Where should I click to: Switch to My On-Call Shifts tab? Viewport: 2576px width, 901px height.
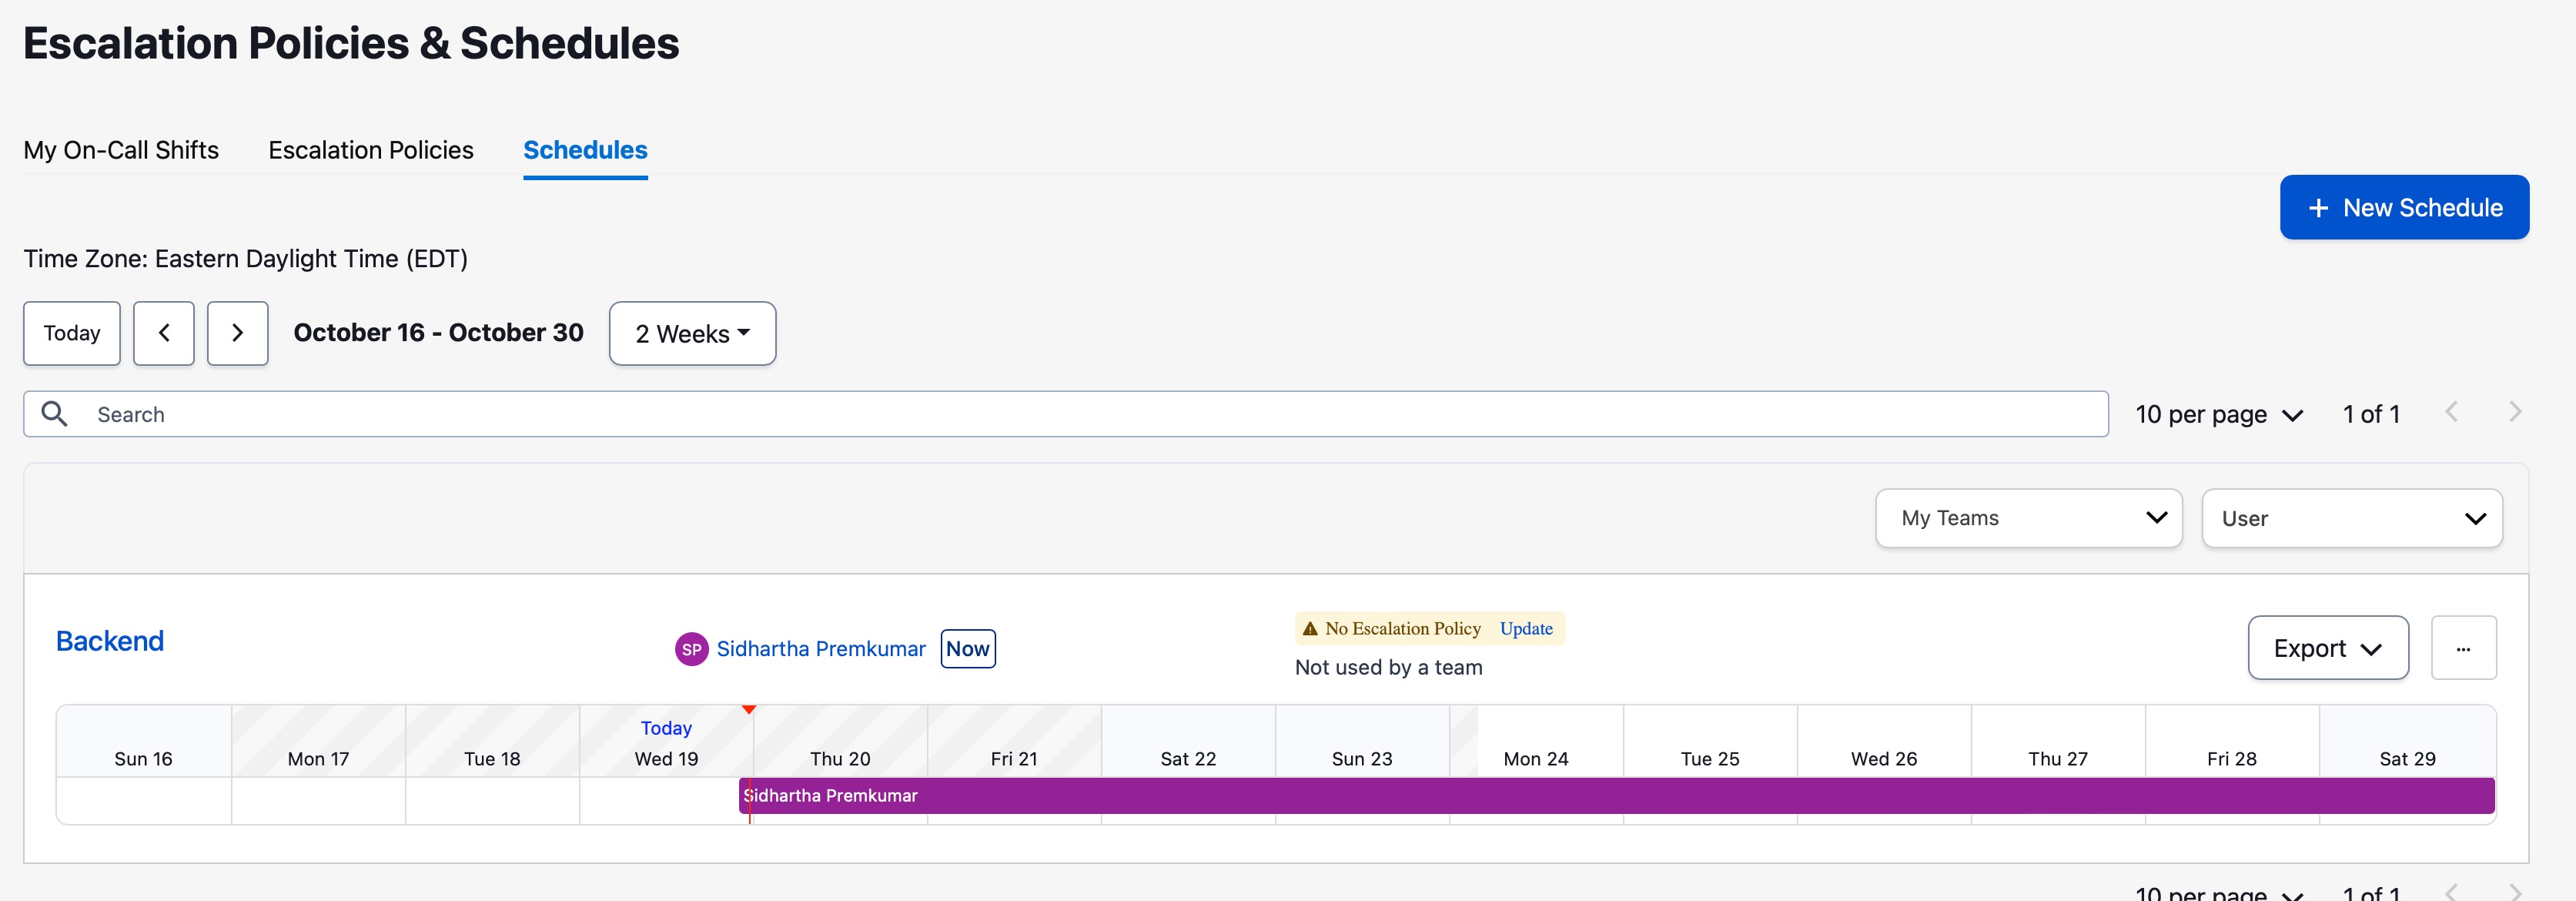[x=121, y=150]
